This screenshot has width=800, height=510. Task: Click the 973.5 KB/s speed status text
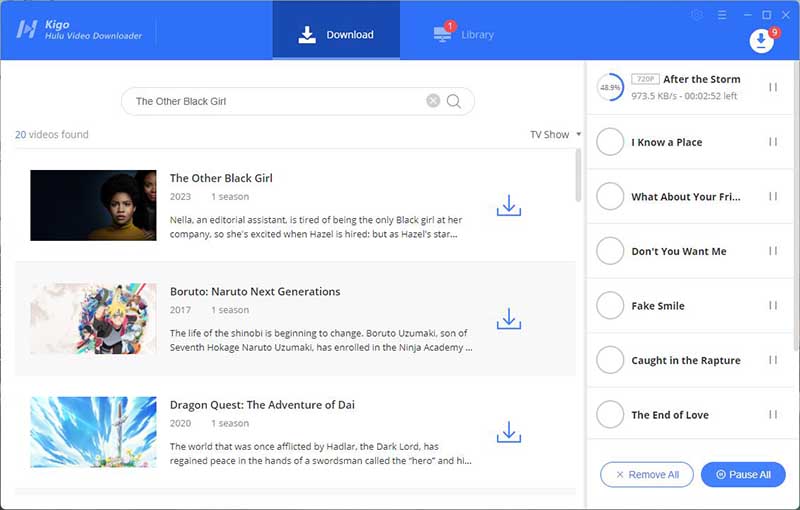pyautogui.click(x=684, y=96)
